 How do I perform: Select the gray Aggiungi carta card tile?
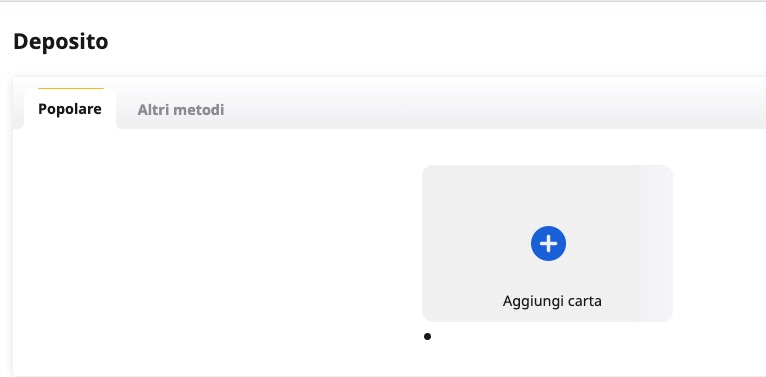tap(548, 243)
